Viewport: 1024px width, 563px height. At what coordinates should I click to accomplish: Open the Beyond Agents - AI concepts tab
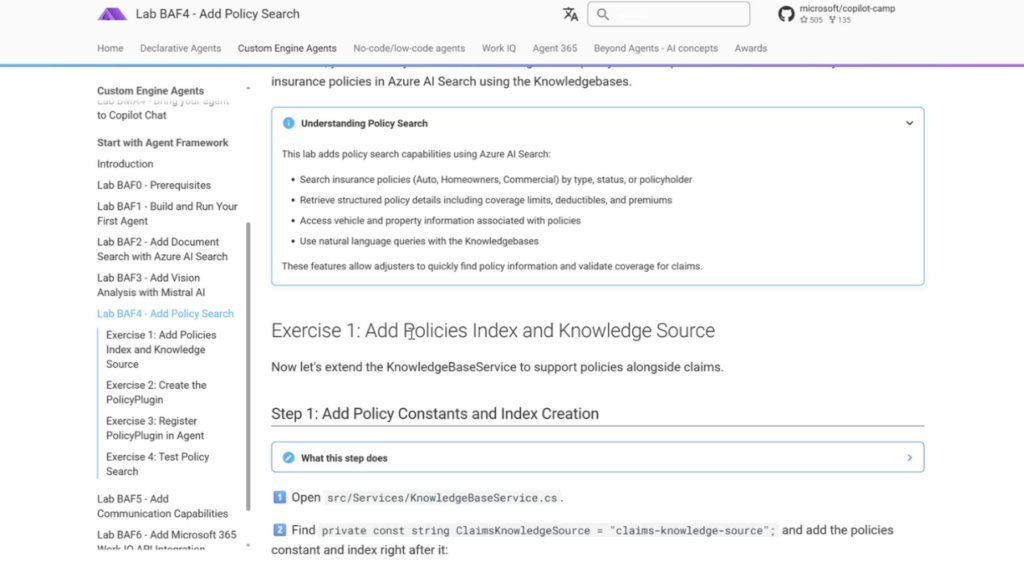click(655, 48)
